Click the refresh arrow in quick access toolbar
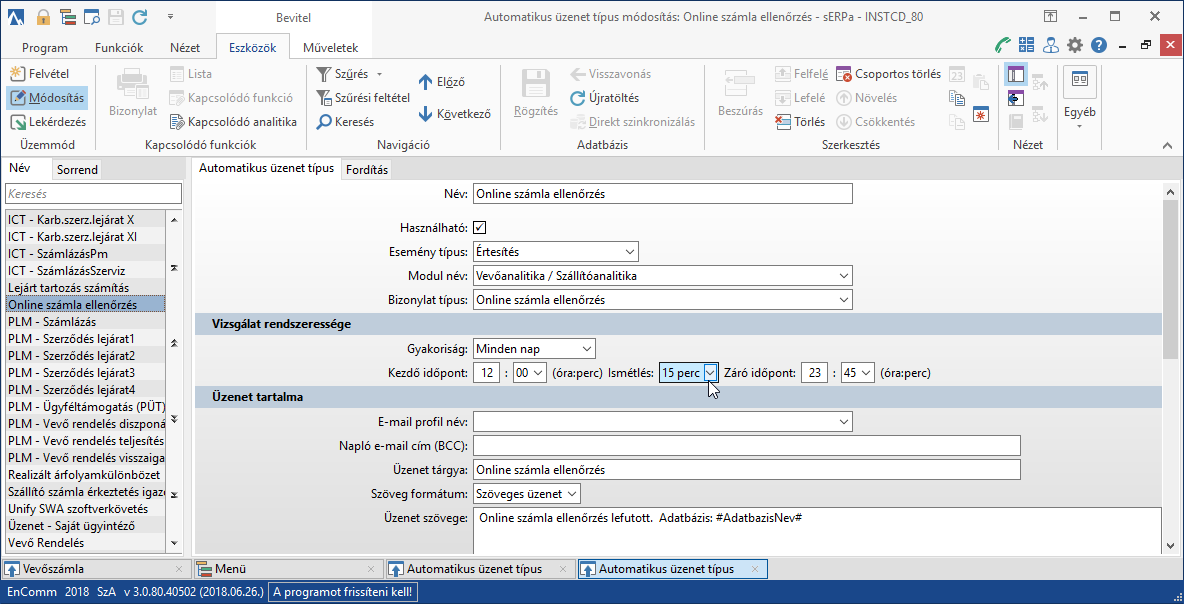This screenshot has height=604, width=1184. tap(140, 16)
